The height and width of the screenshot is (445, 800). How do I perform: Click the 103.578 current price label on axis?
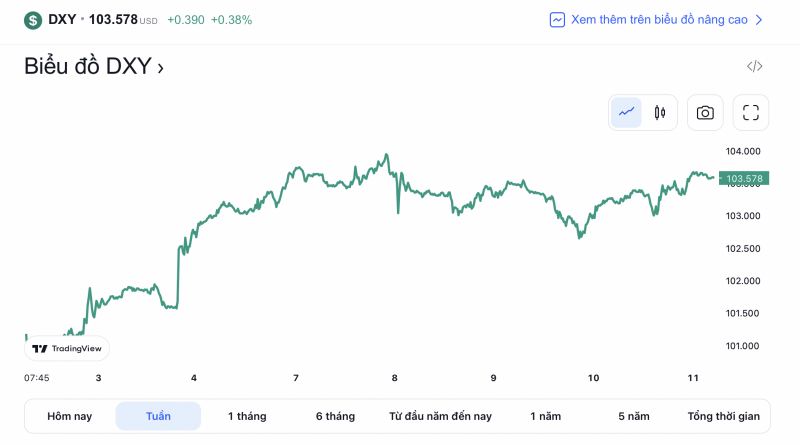(744, 179)
